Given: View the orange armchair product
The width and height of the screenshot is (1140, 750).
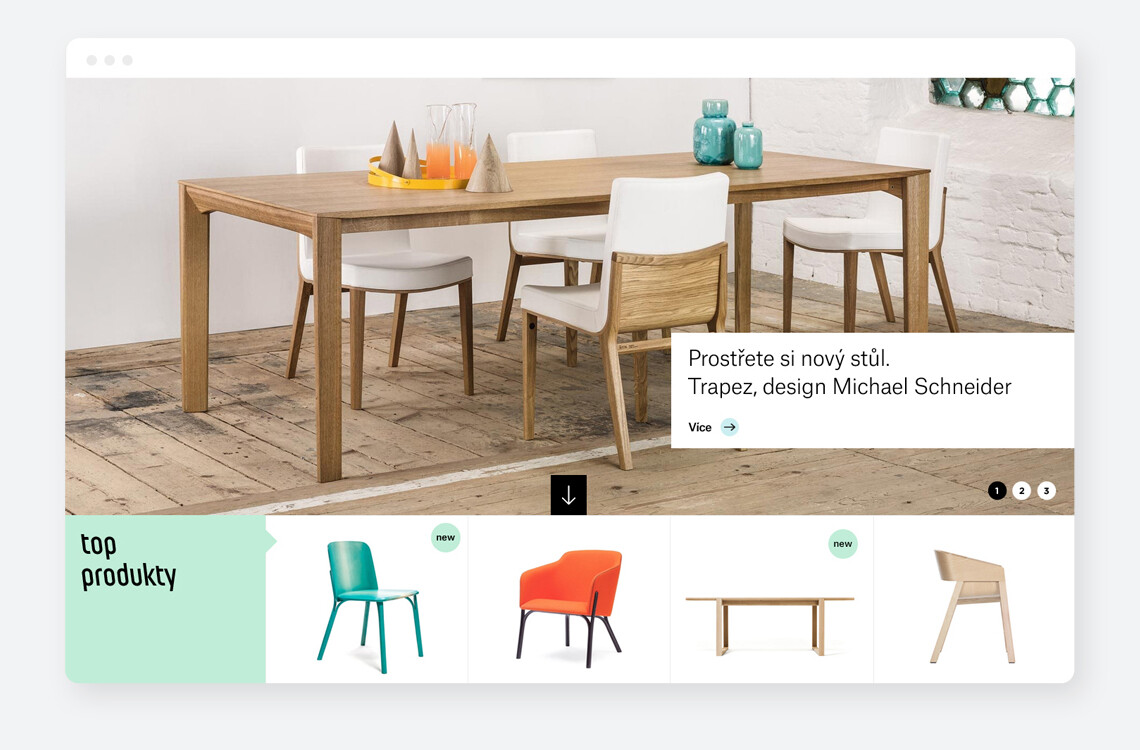Looking at the screenshot, I should 569,600.
